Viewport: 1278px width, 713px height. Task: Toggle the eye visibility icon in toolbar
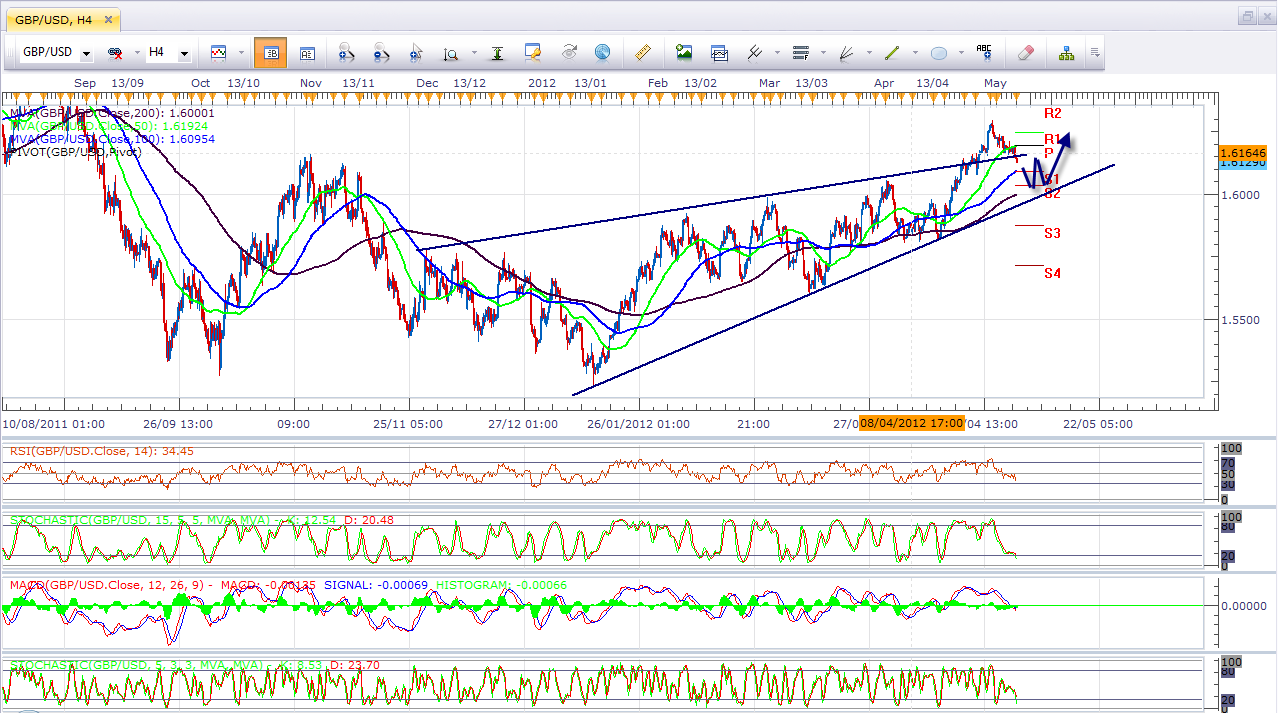click(x=569, y=52)
